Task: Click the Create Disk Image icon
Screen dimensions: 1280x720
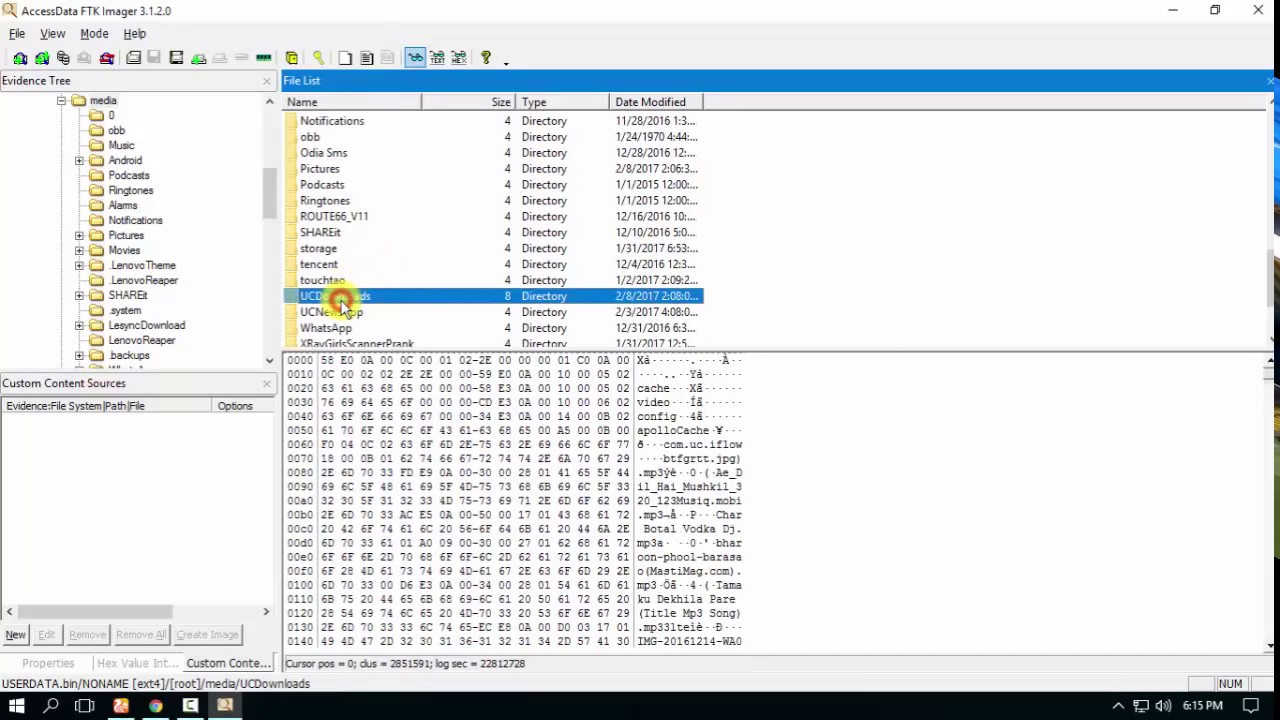Action: pos(133,58)
